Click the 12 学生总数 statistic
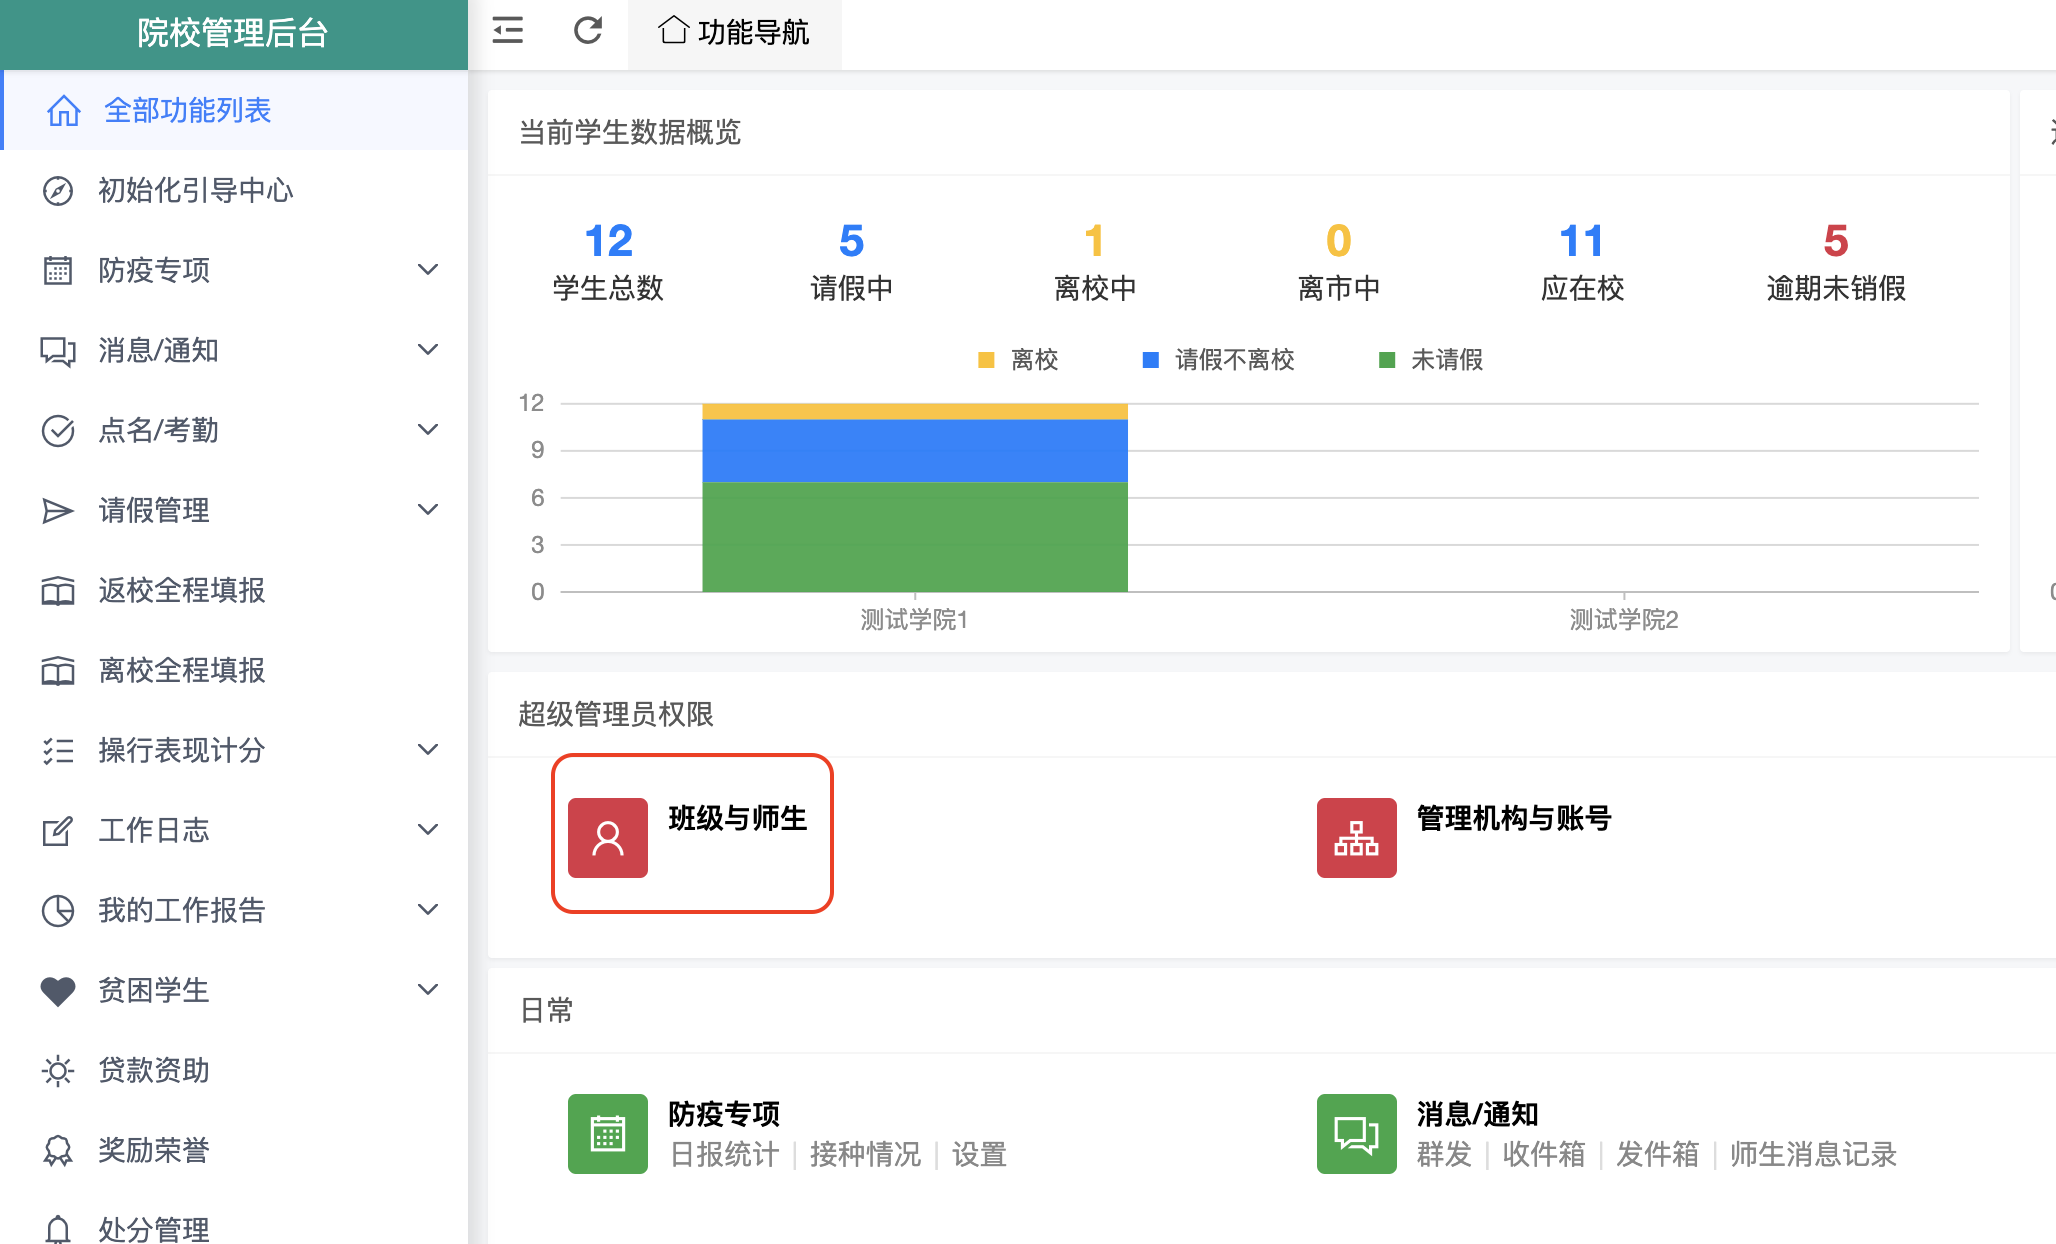2056x1244 pixels. point(608,262)
